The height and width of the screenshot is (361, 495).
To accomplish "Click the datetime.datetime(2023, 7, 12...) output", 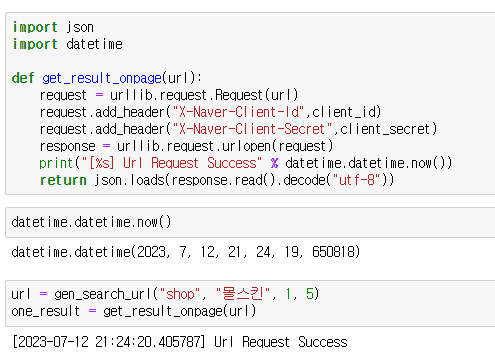I will (186, 252).
